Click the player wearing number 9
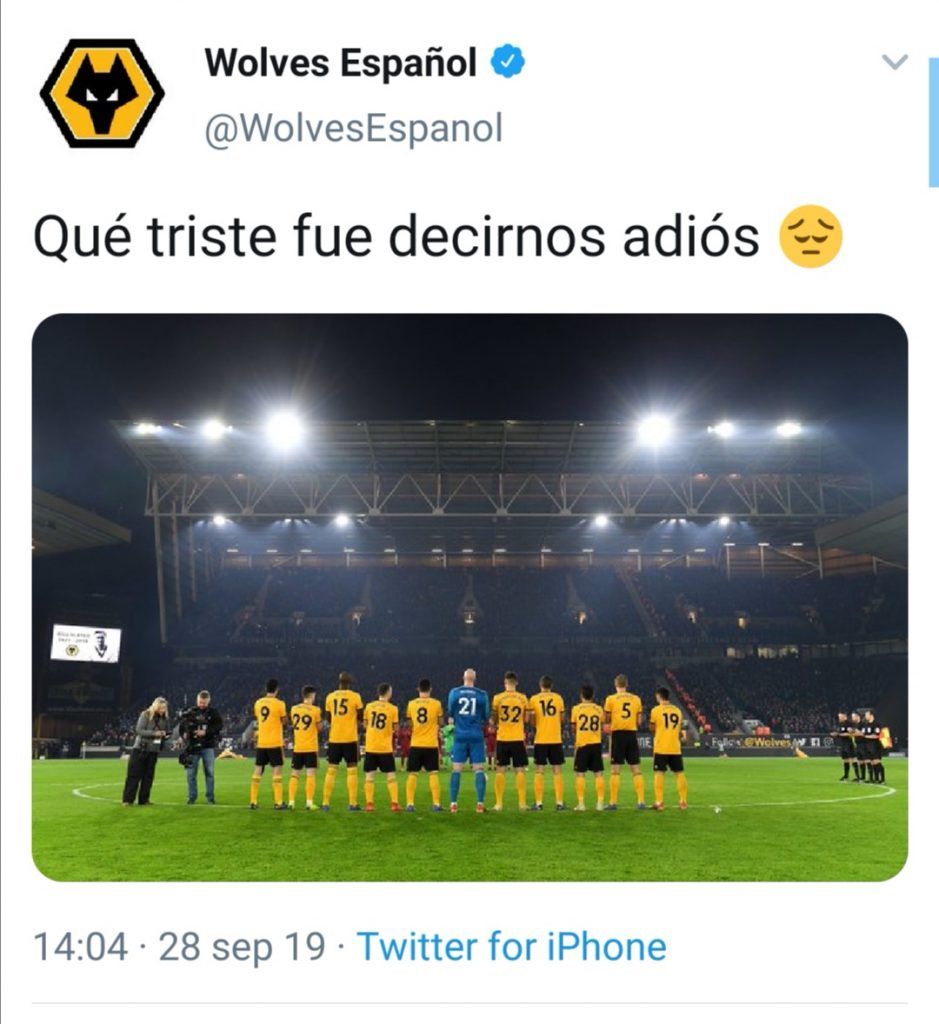This screenshot has height=1024, width=939. [270, 744]
